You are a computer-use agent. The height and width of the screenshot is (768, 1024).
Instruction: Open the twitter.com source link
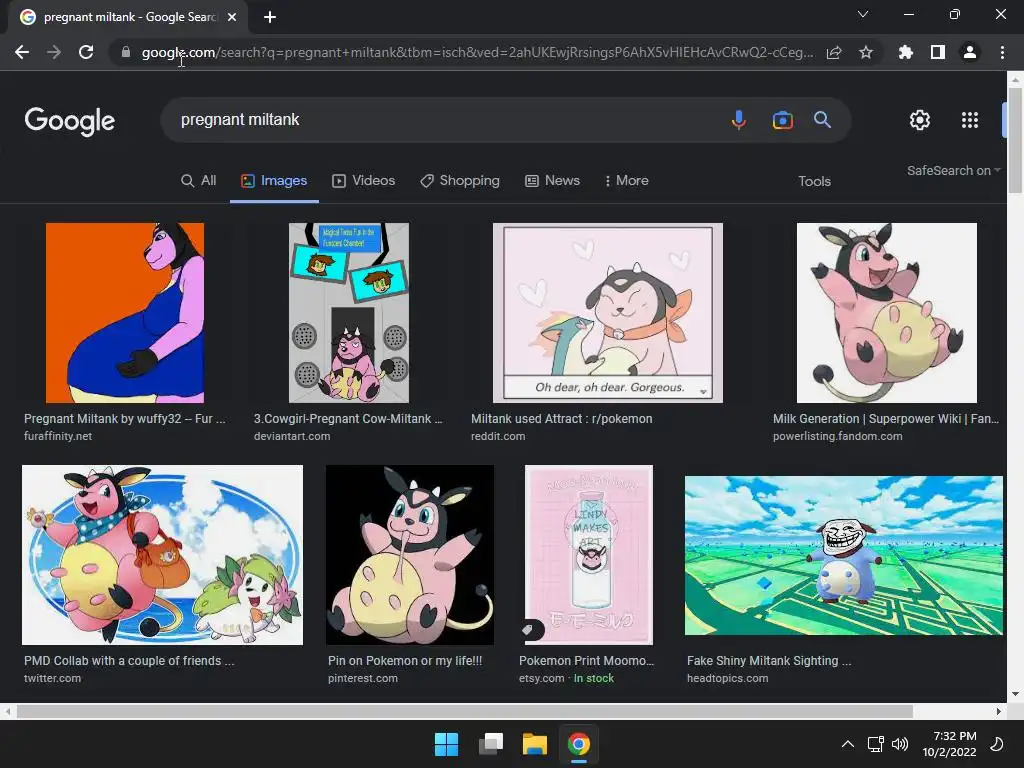[x=52, y=679]
